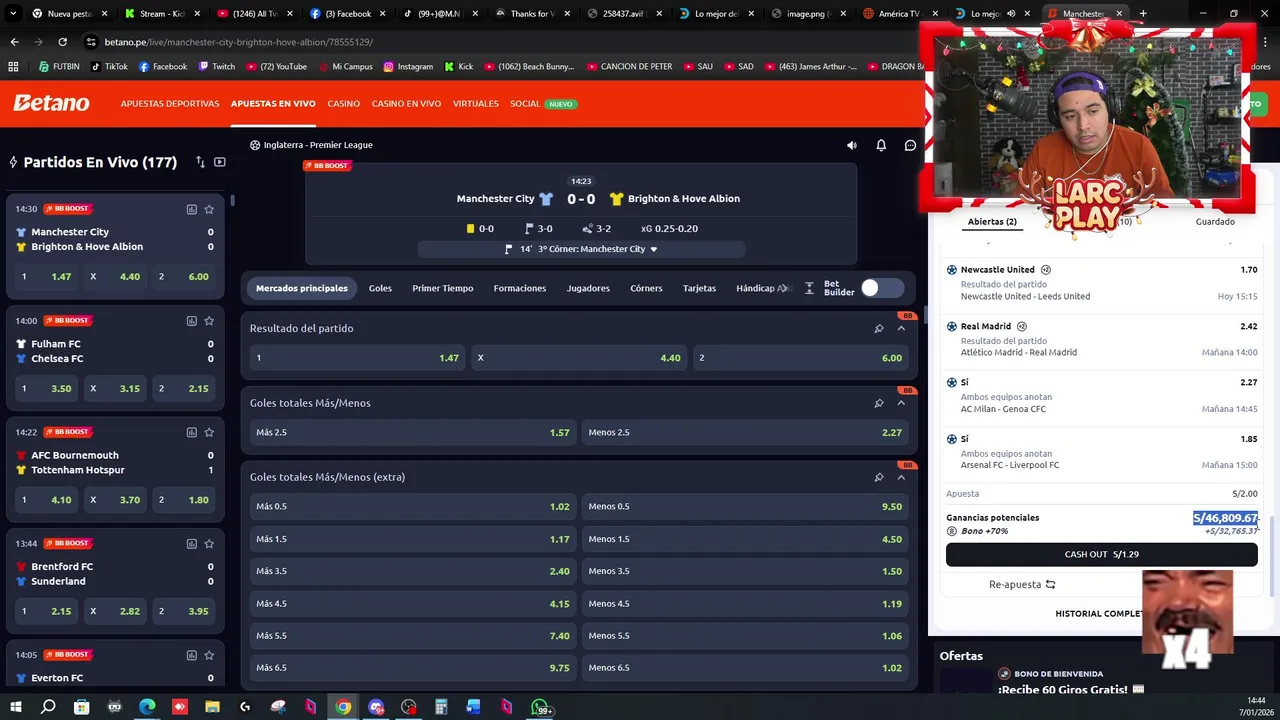Open Casino menu item
Screen dimensions: 1280x720
(x=343, y=104)
